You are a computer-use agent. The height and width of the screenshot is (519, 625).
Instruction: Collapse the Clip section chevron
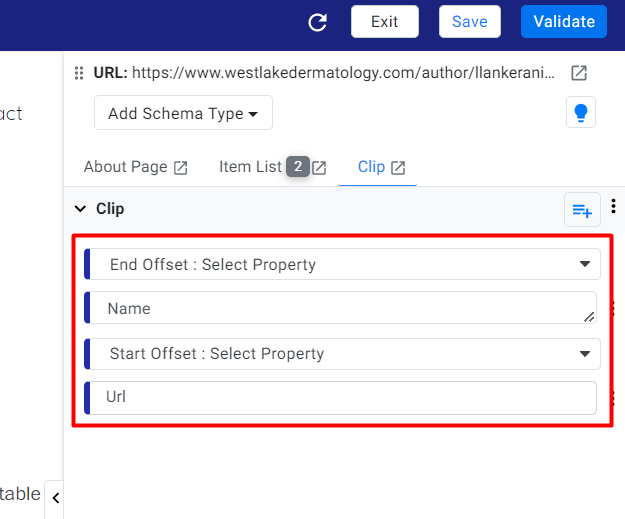pyautogui.click(x=81, y=208)
